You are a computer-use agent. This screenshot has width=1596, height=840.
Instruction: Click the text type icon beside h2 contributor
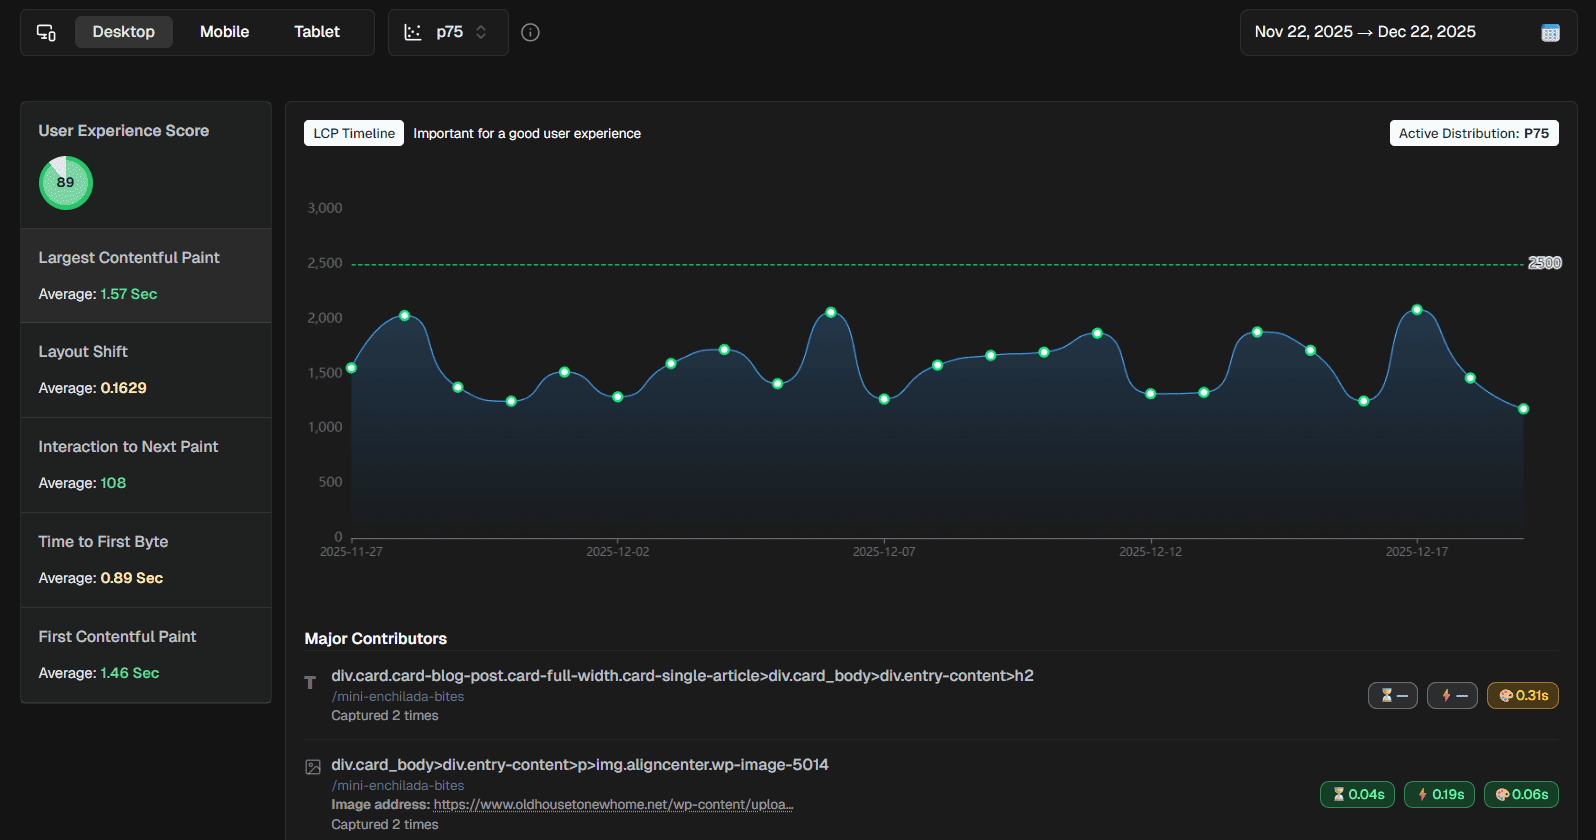[x=311, y=682]
